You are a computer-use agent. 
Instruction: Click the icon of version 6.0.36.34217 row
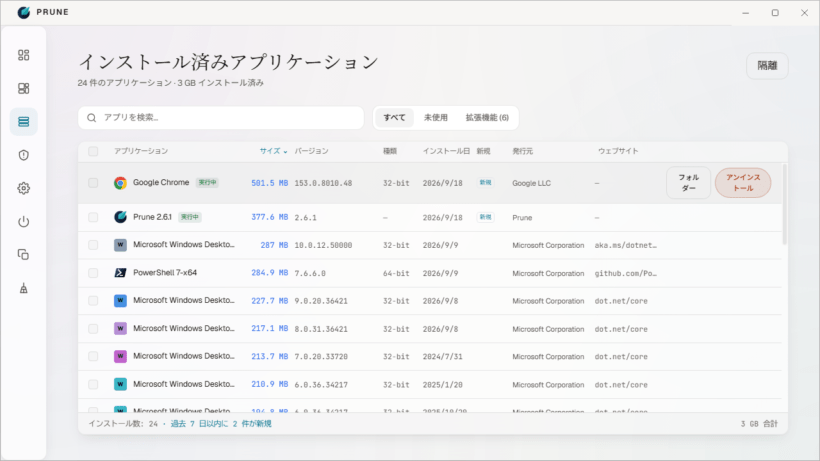pyautogui.click(x=120, y=384)
